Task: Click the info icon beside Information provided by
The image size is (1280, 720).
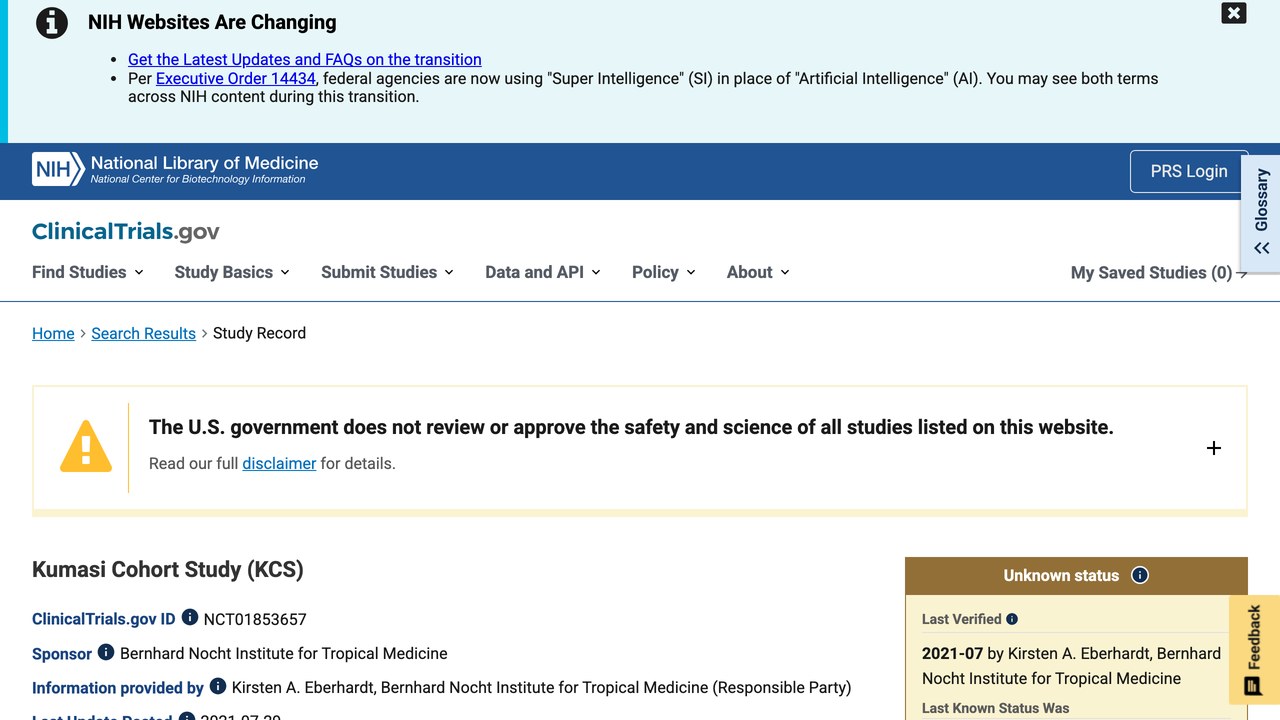Action: coord(218,686)
